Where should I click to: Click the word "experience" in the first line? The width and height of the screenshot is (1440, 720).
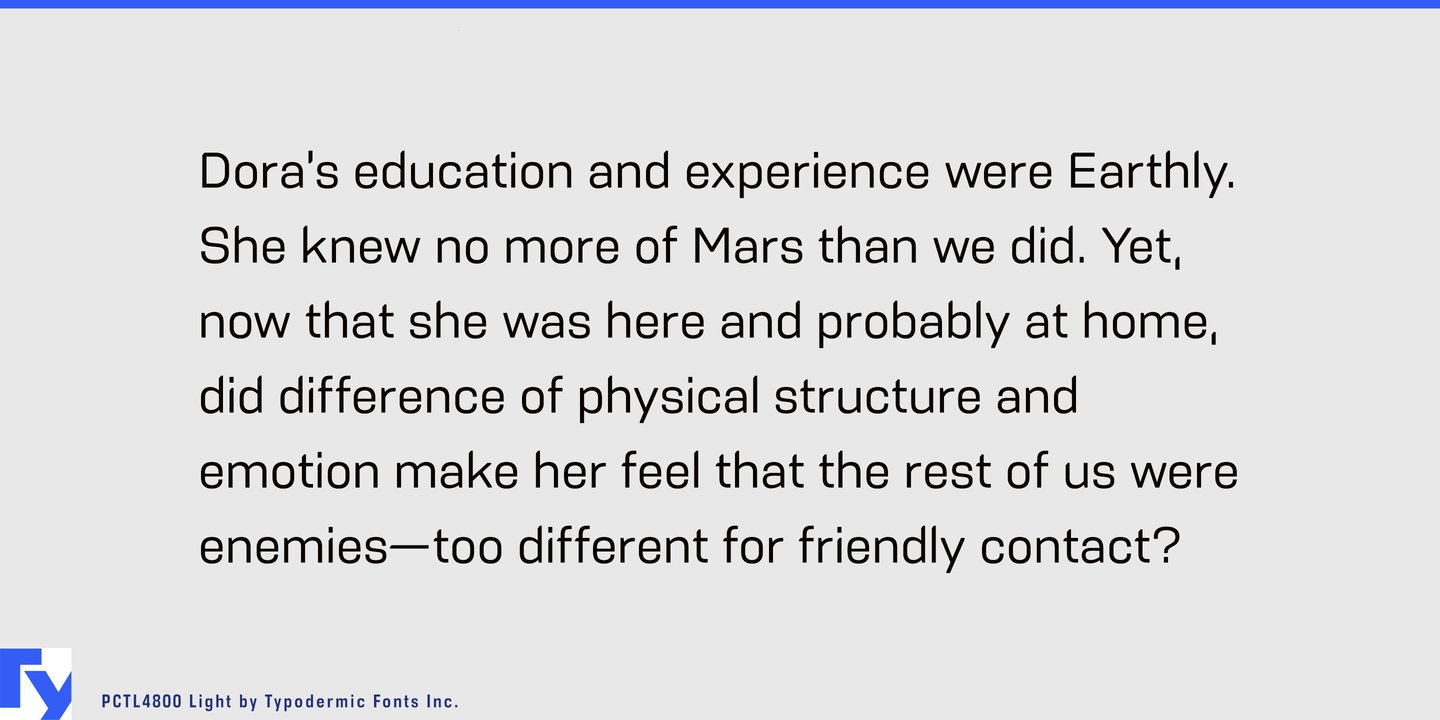point(807,173)
